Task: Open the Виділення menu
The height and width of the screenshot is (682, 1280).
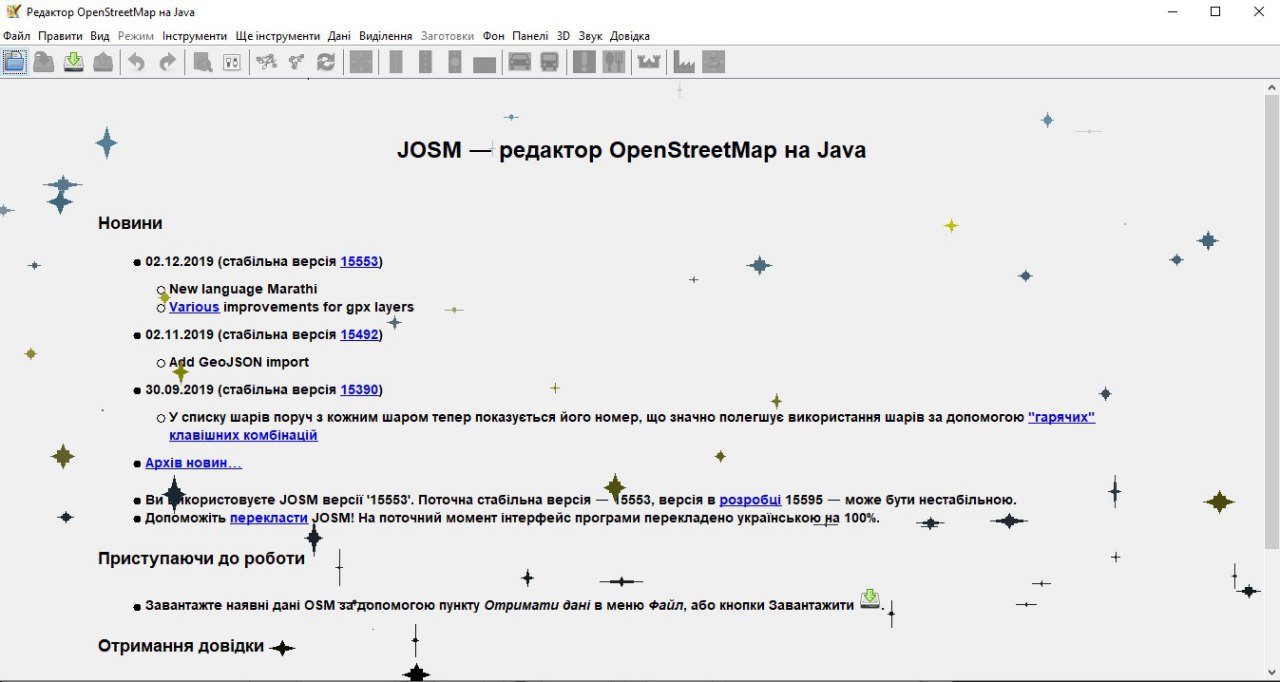Action: tap(385, 36)
